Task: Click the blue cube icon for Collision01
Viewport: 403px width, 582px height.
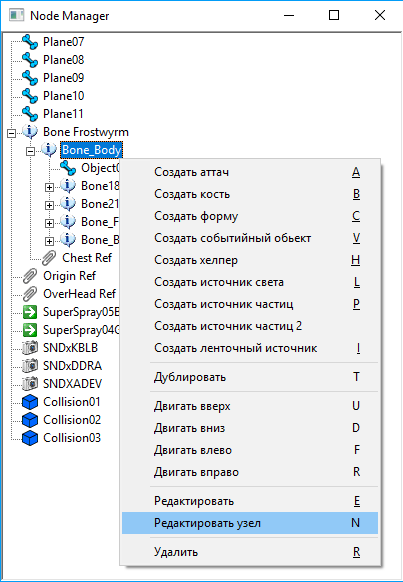Action: click(30, 402)
